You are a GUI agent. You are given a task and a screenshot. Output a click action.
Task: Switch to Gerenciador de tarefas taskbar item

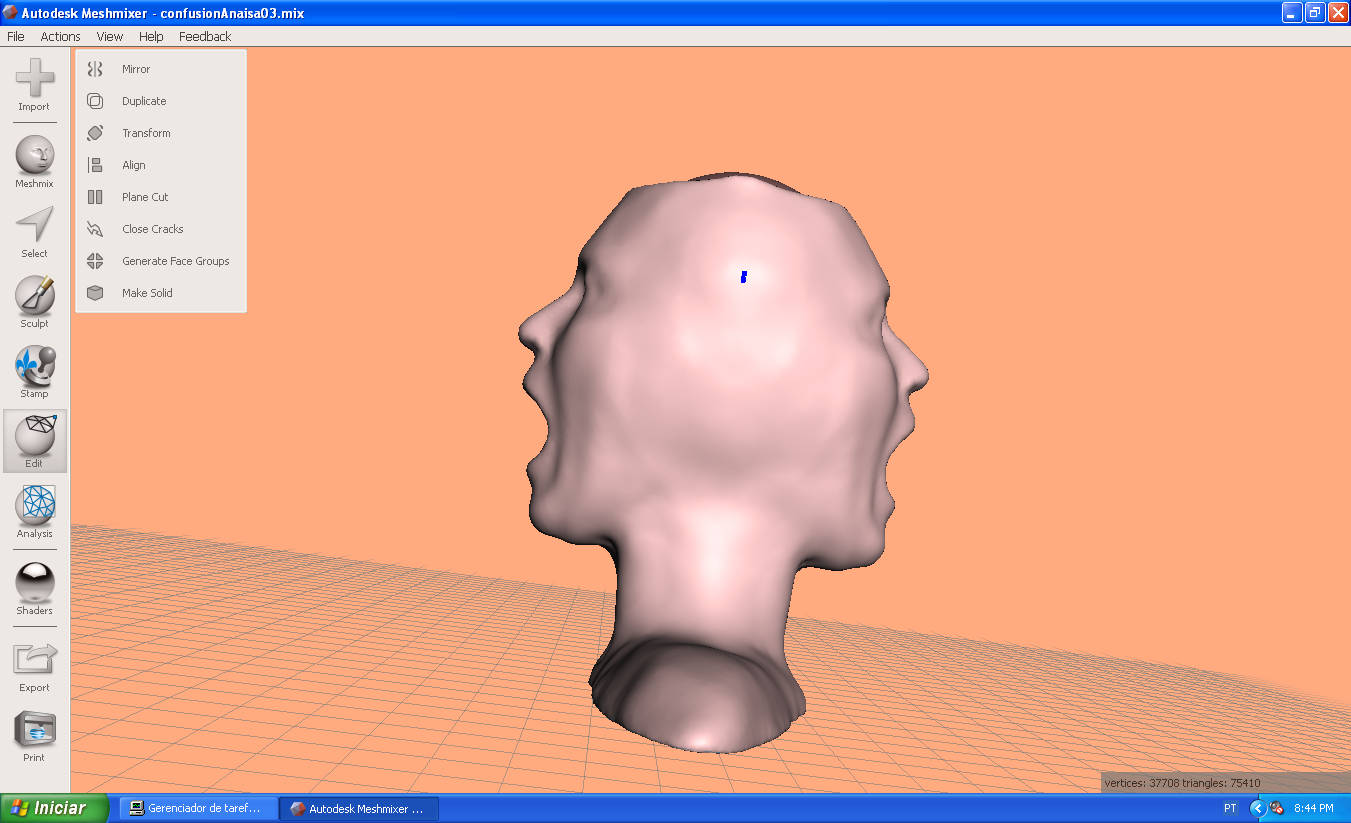point(198,808)
